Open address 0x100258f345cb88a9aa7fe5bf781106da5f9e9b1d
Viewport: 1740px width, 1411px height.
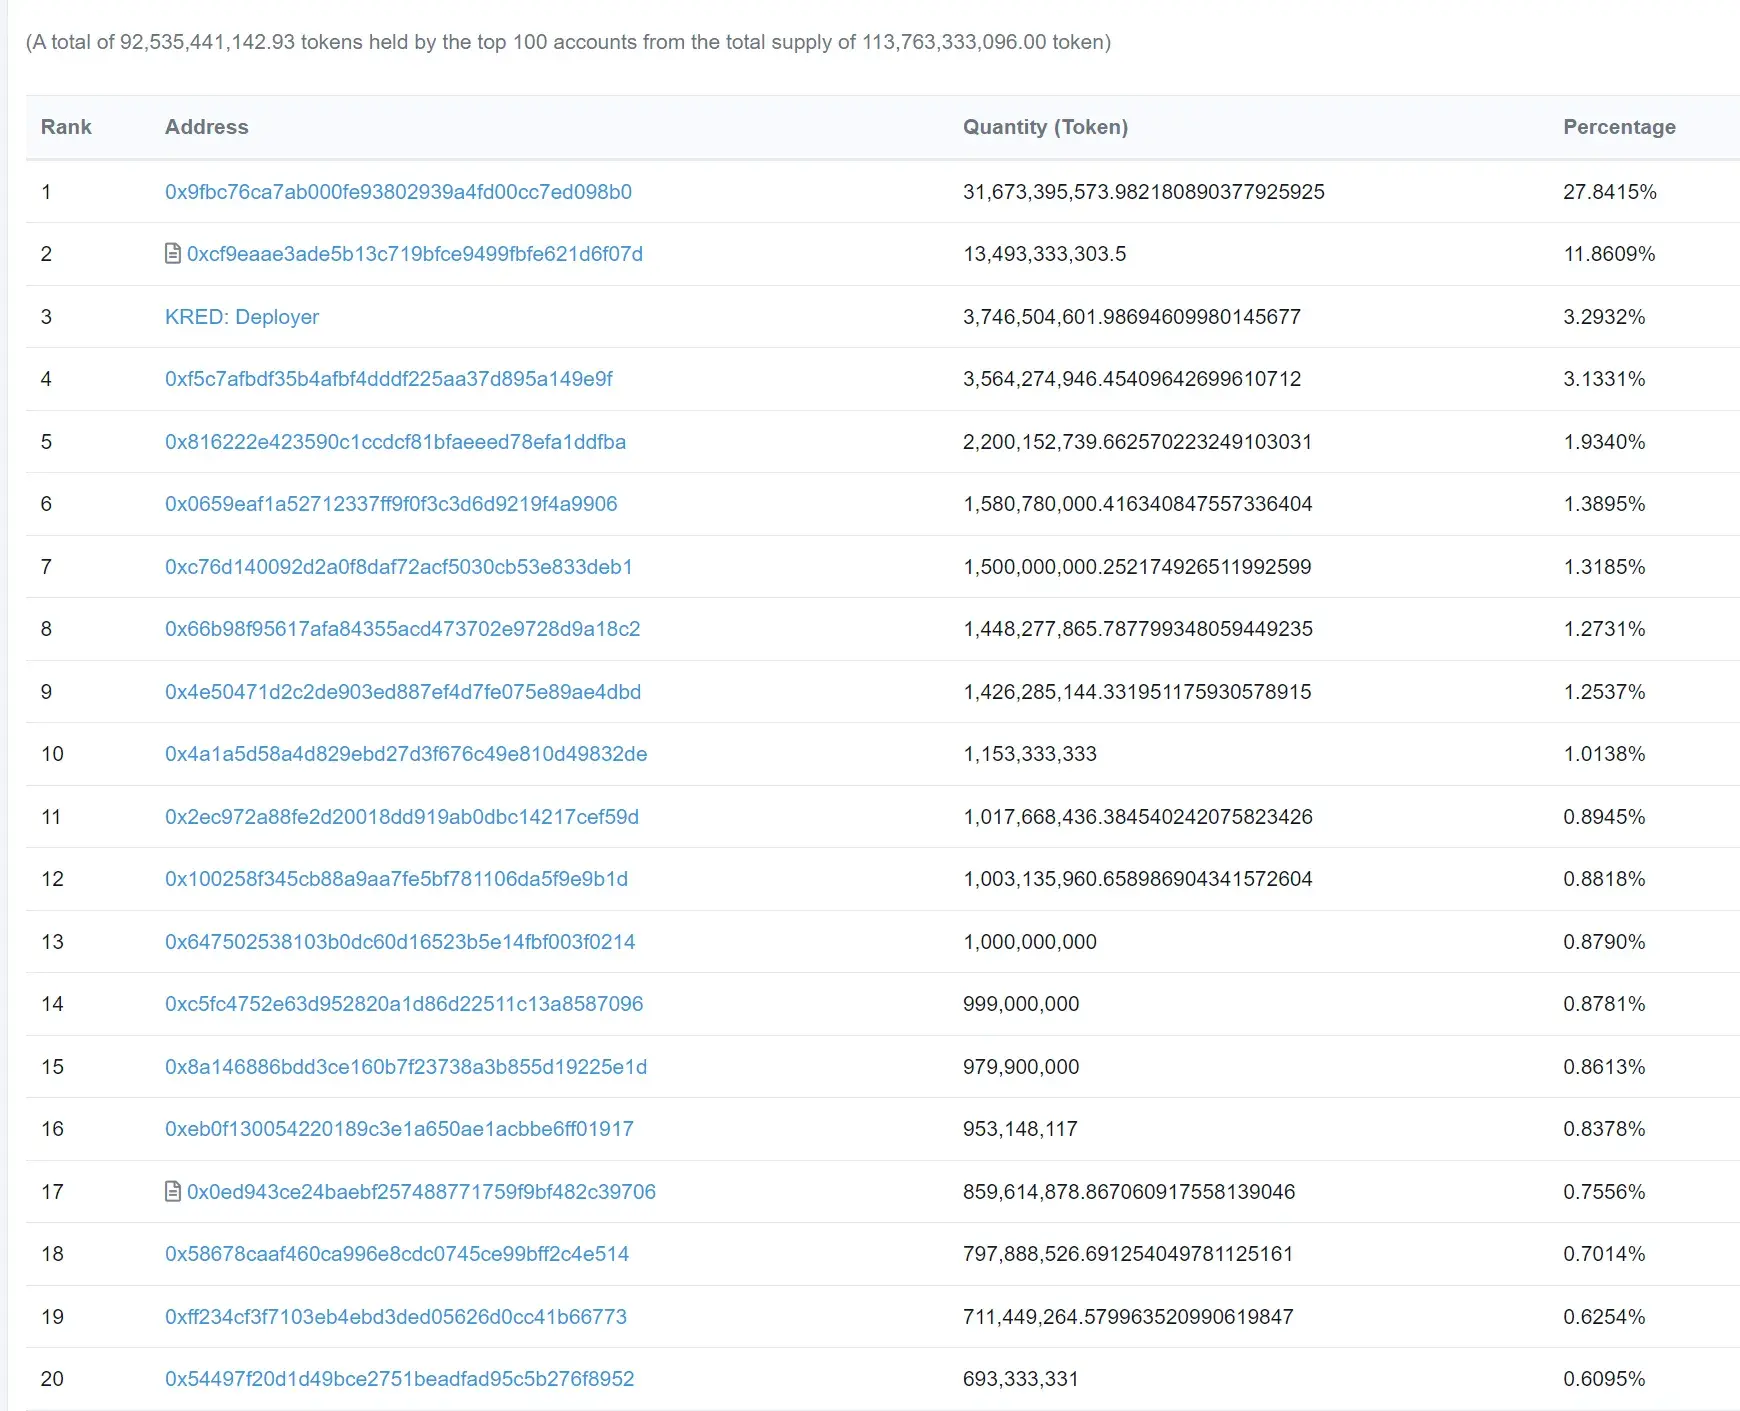pyautogui.click(x=396, y=879)
